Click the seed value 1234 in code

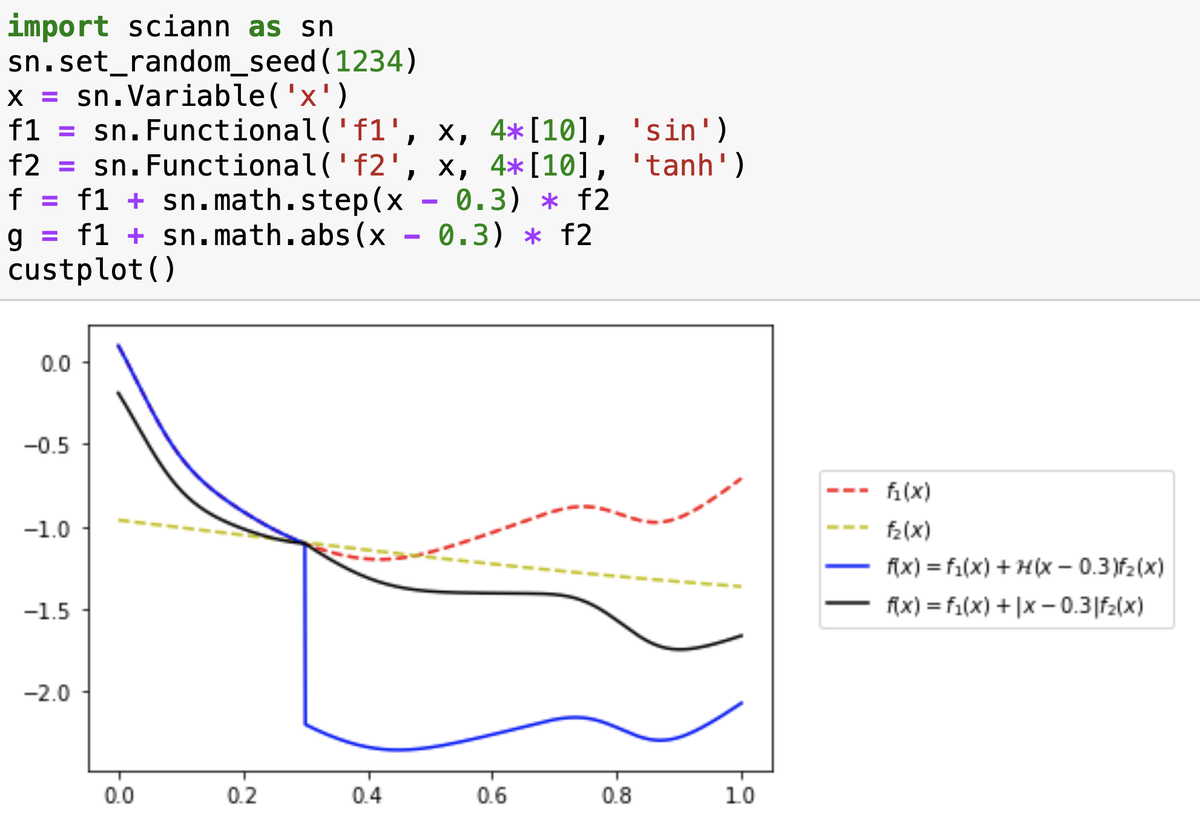[x=370, y=62]
